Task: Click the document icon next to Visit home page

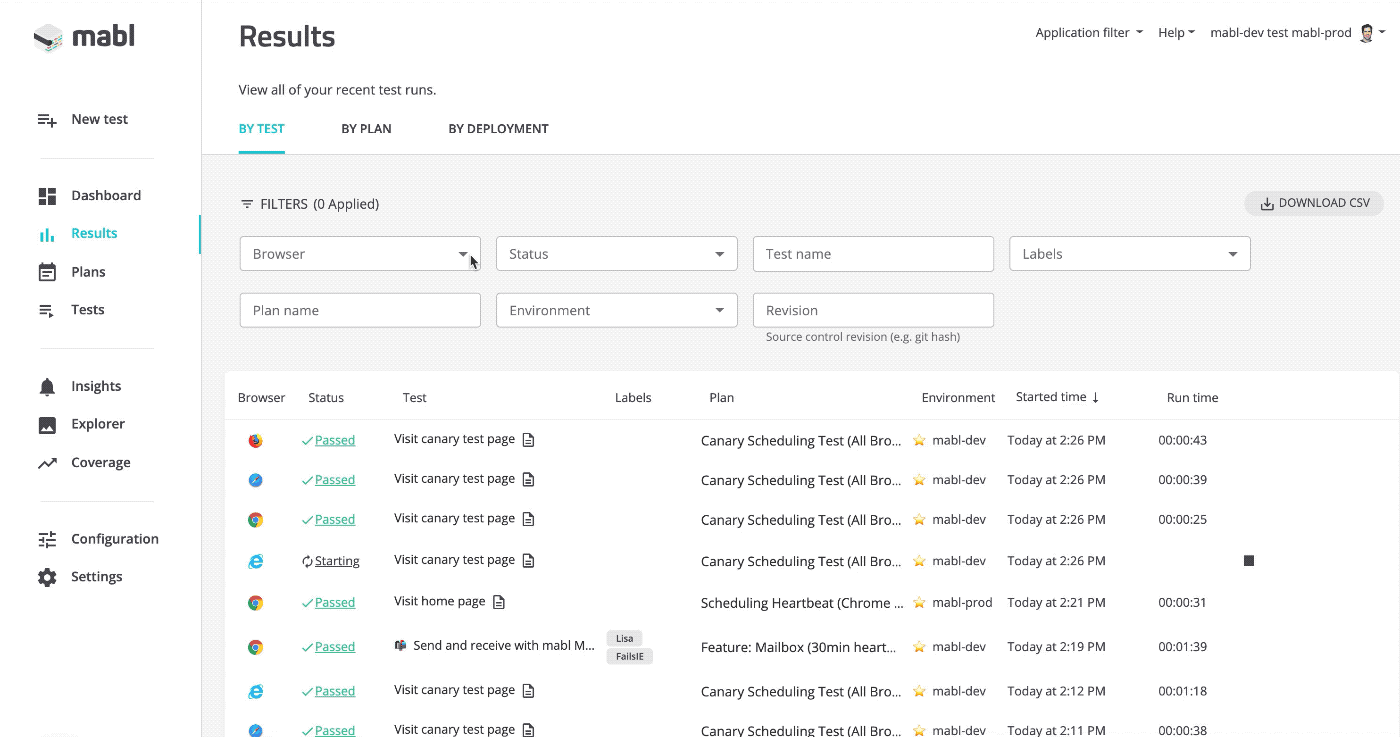Action: pos(498,601)
